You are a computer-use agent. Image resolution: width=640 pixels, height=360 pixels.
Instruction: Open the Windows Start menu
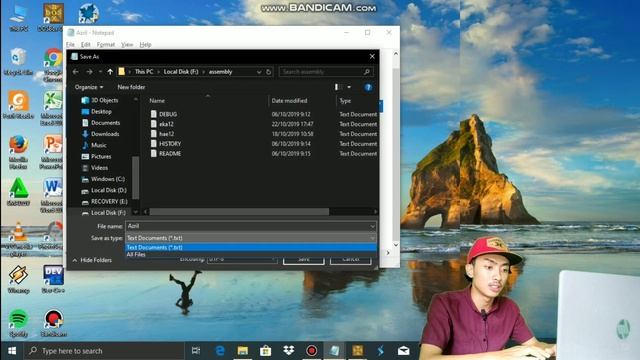[12, 351]
